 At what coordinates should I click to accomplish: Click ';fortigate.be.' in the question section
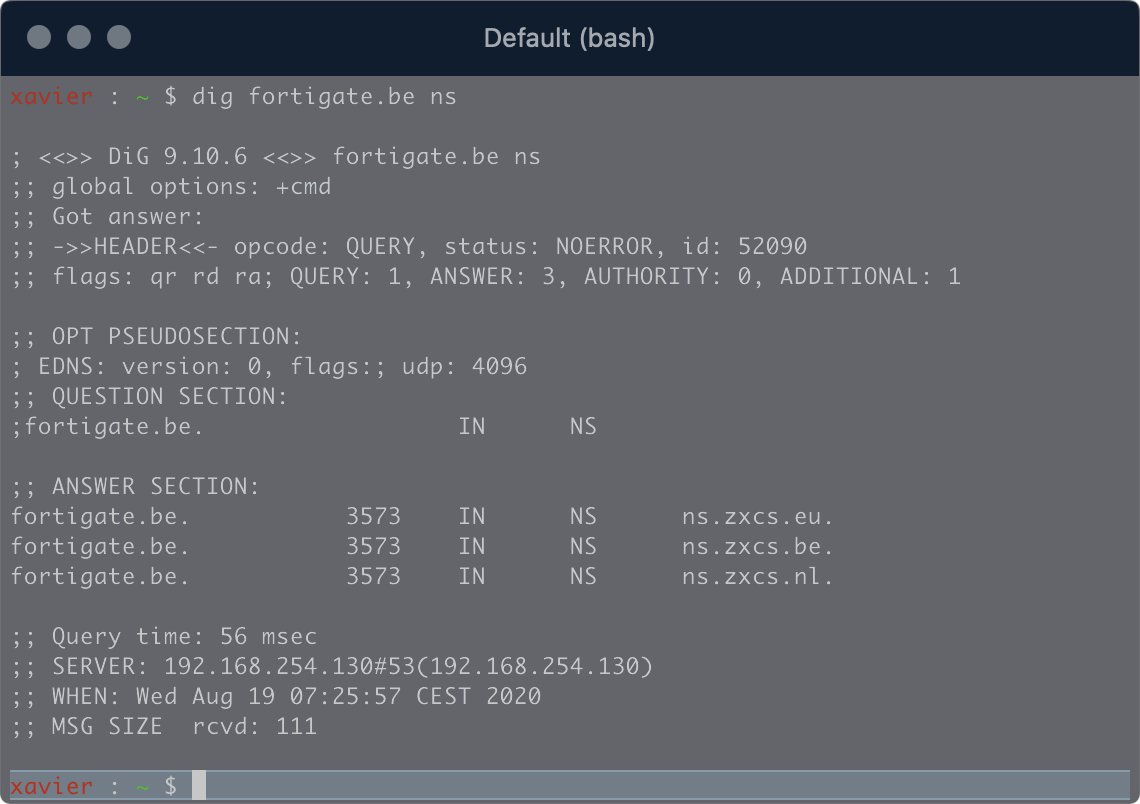[x=108, y=427]
